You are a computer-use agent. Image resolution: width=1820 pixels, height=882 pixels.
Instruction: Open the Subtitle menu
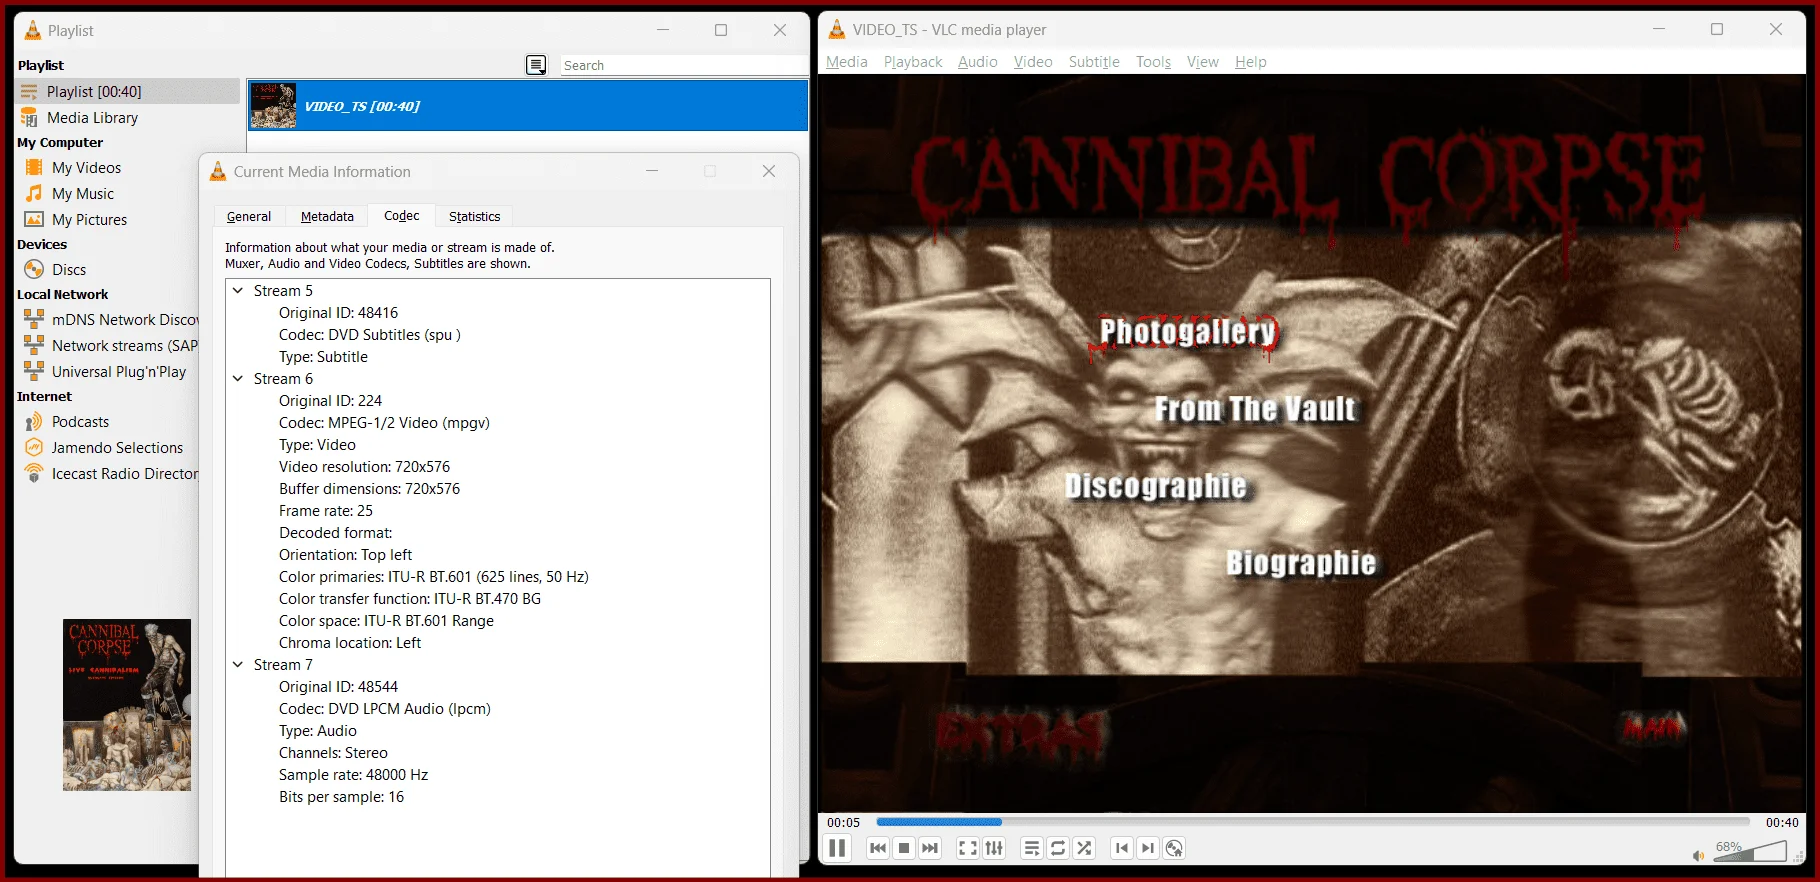[x=1094, y=62]
